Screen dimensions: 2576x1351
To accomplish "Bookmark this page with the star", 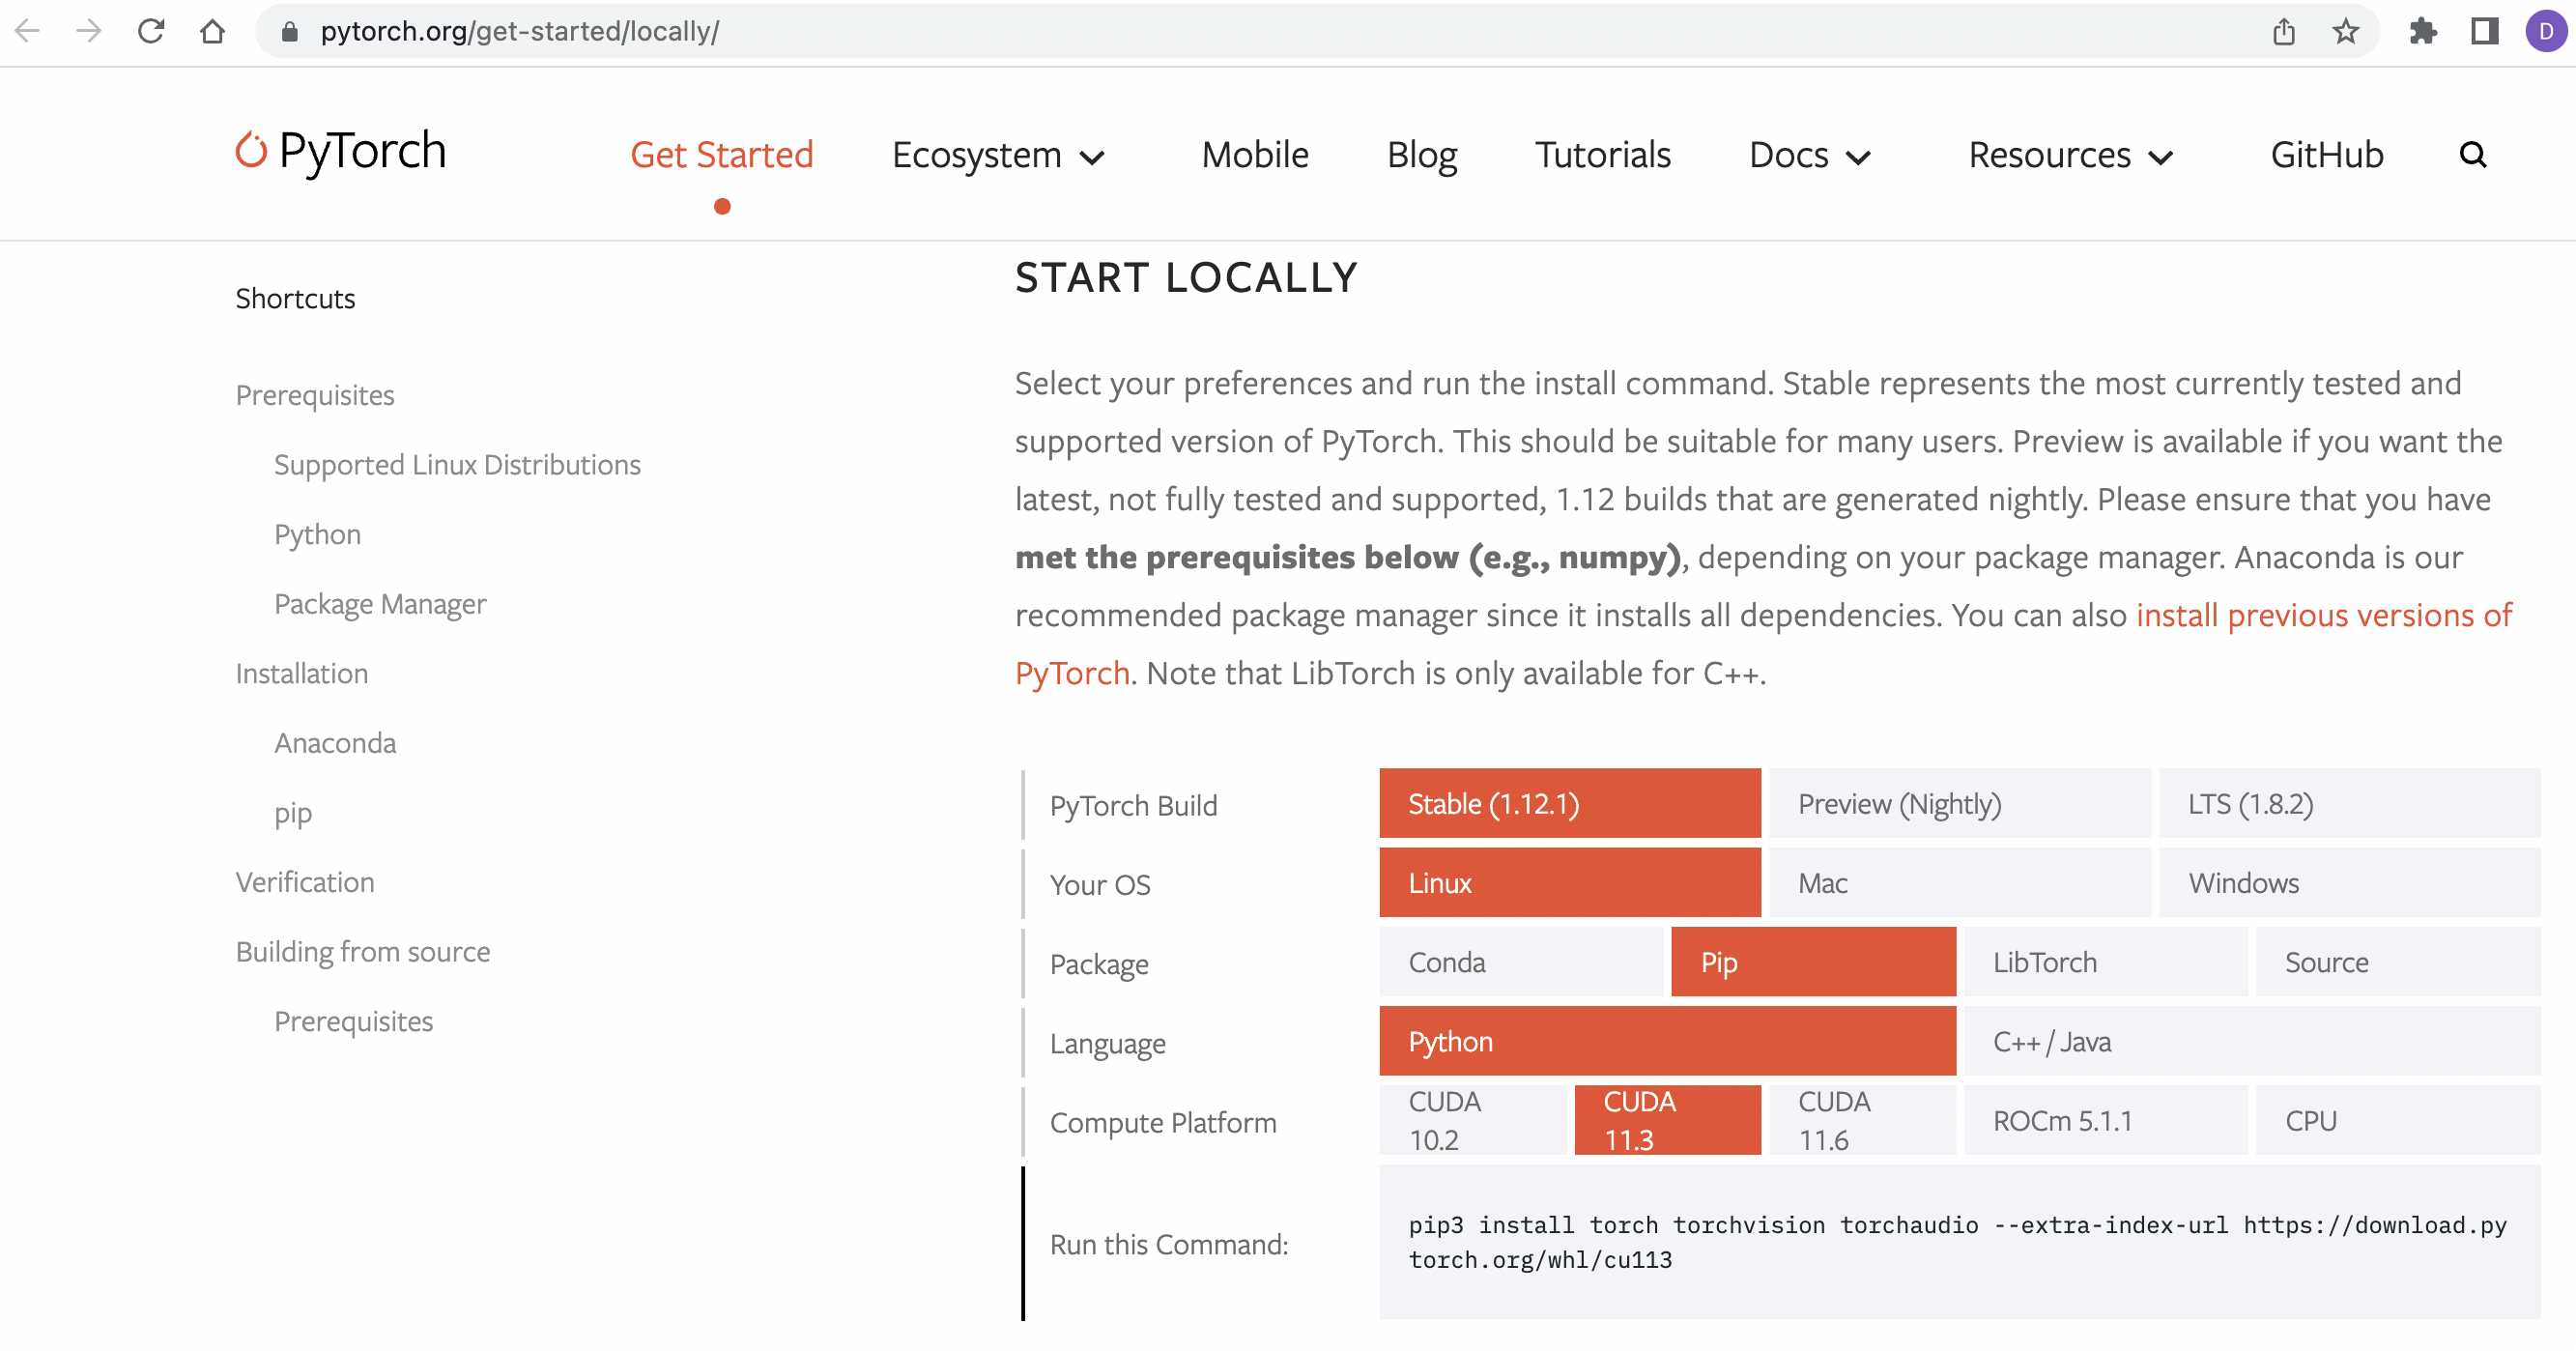I will click(2344, 31).
